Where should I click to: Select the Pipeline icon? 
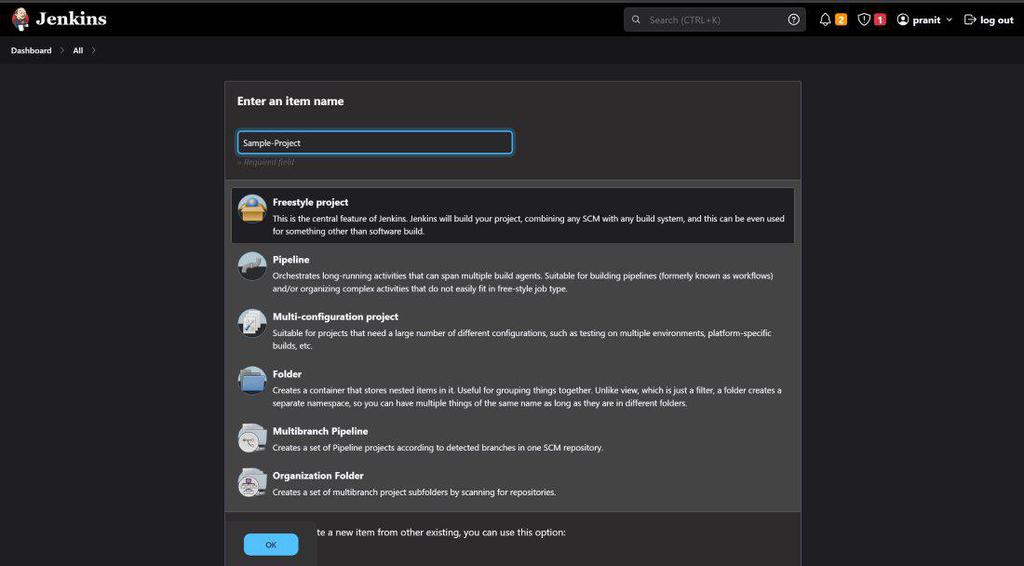click(x=252, y=266)
